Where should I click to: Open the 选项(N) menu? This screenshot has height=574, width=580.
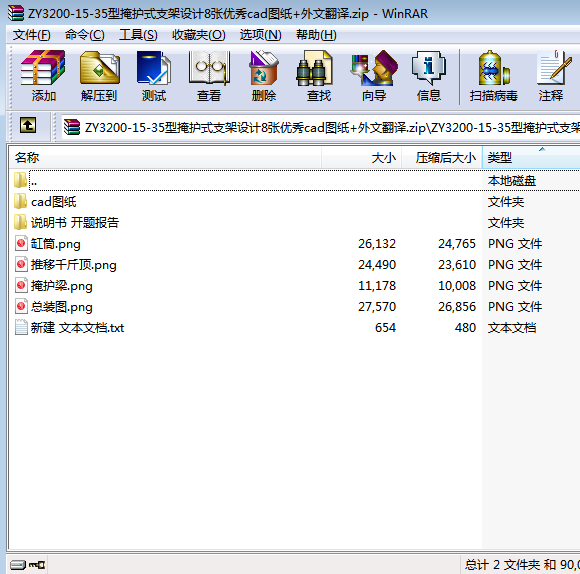click(260, 35)
